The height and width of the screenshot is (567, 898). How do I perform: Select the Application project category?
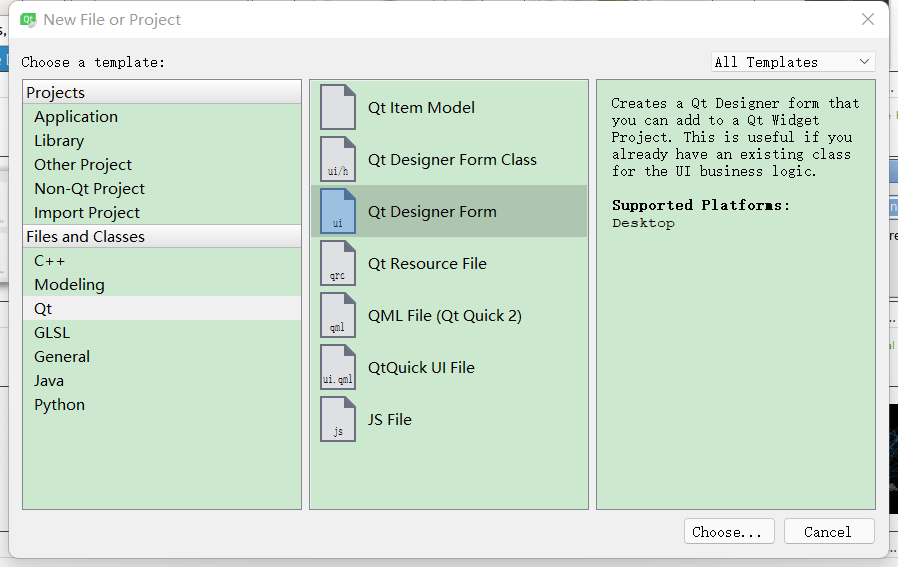[162, 116]
